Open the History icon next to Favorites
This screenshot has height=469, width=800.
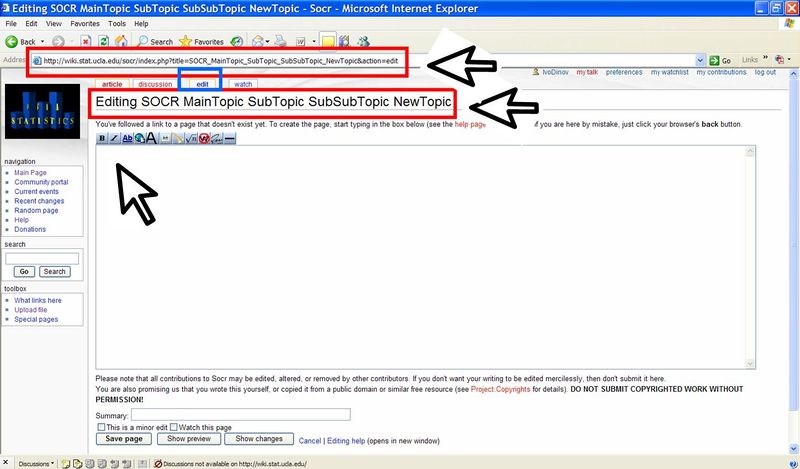236,42
